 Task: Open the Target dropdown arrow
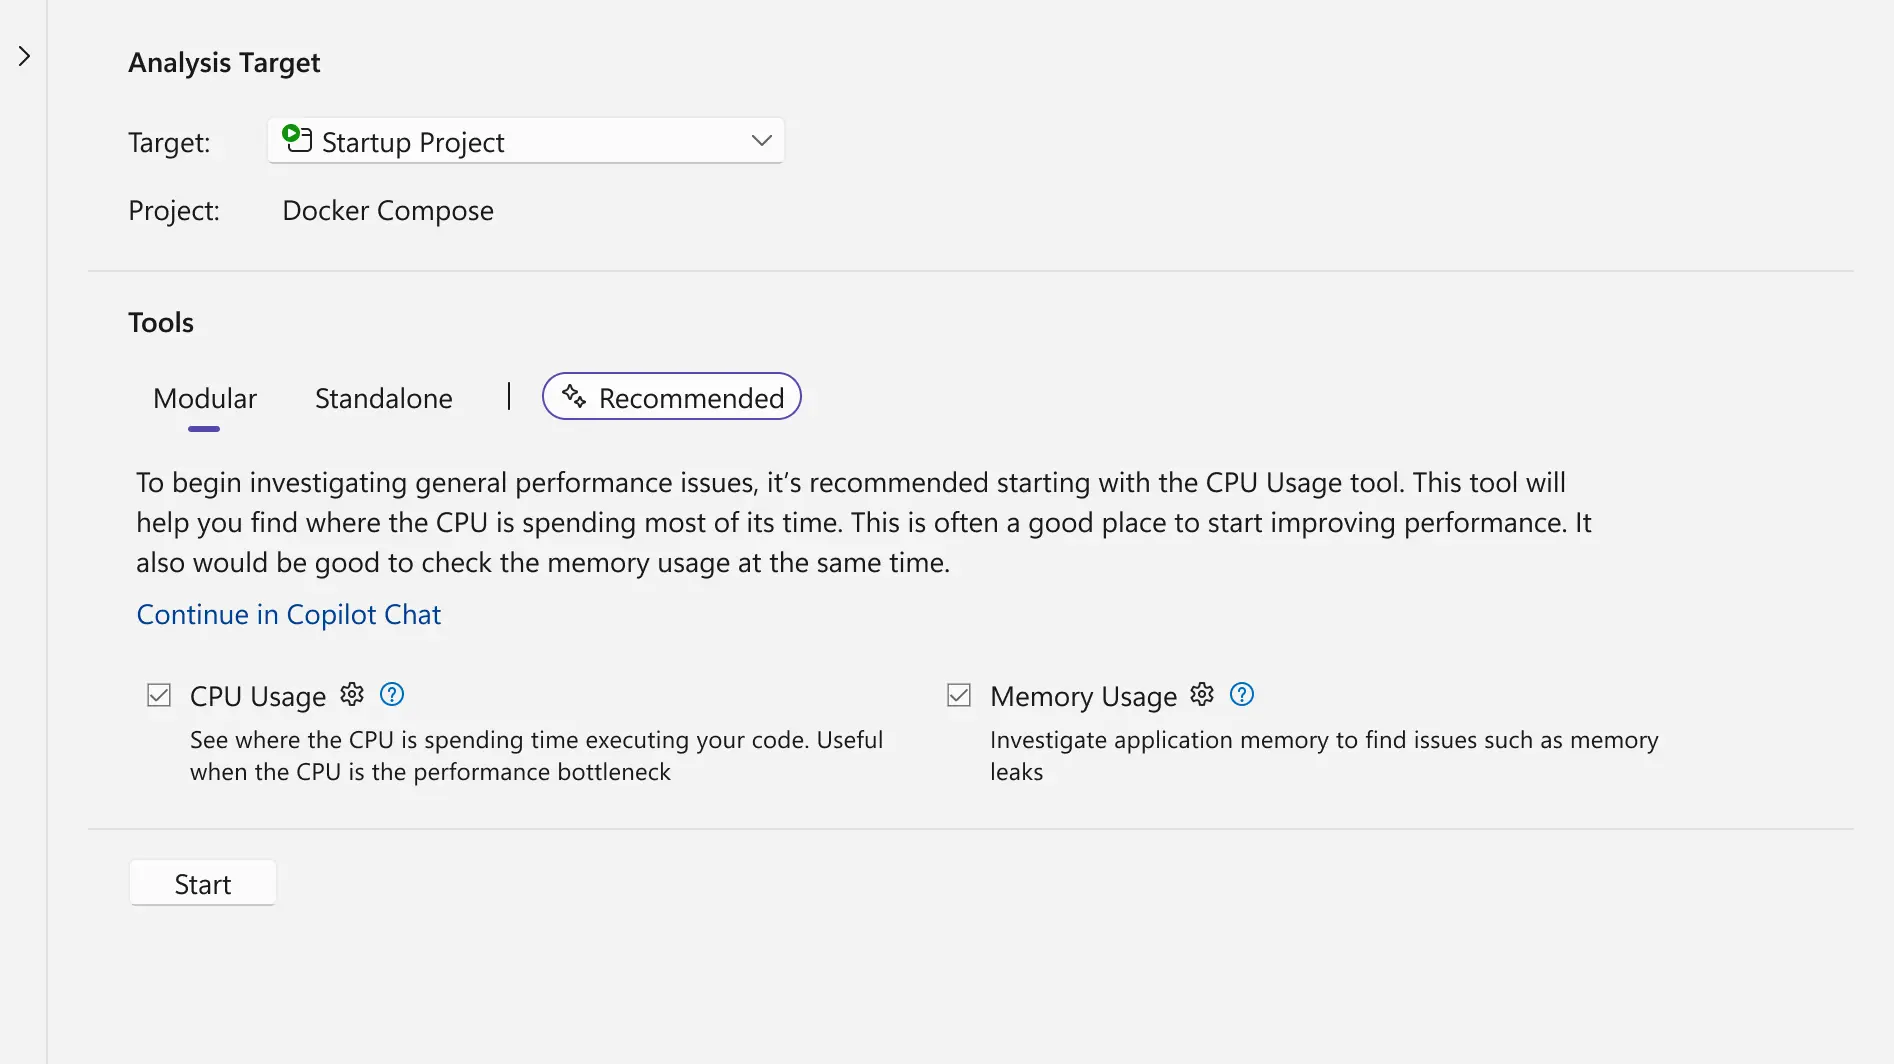tap(760, 140)
